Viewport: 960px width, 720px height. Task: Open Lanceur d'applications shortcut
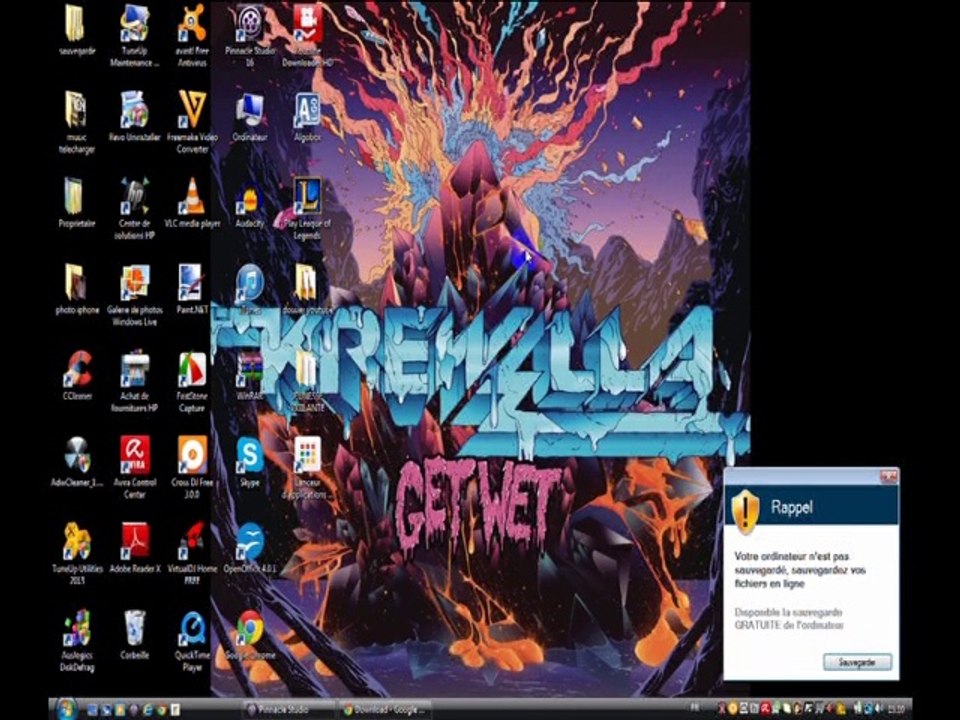coord(307,467)
